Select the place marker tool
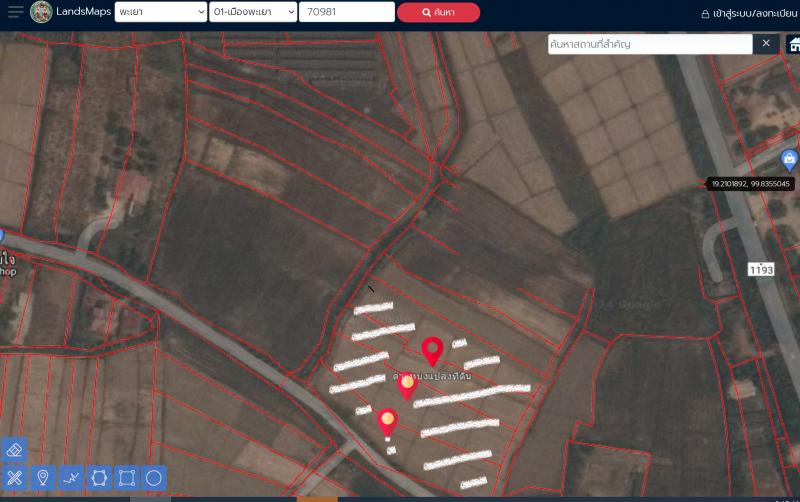 43,477
